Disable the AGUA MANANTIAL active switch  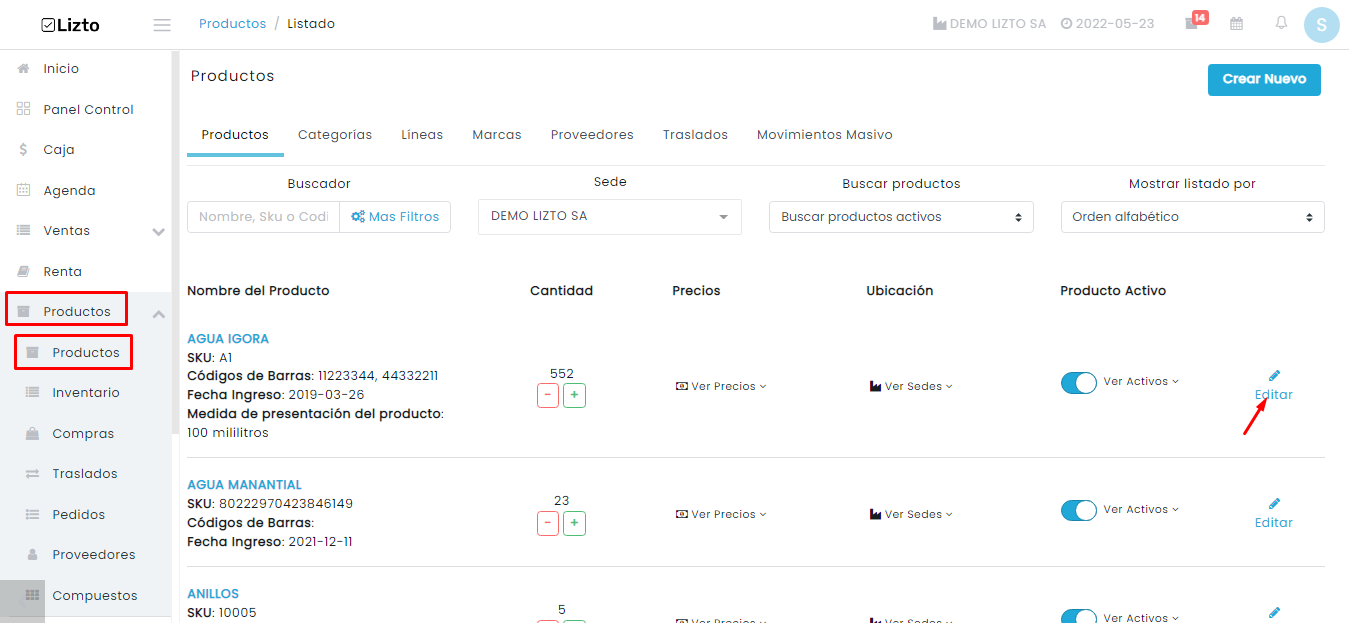[1079, 510]
